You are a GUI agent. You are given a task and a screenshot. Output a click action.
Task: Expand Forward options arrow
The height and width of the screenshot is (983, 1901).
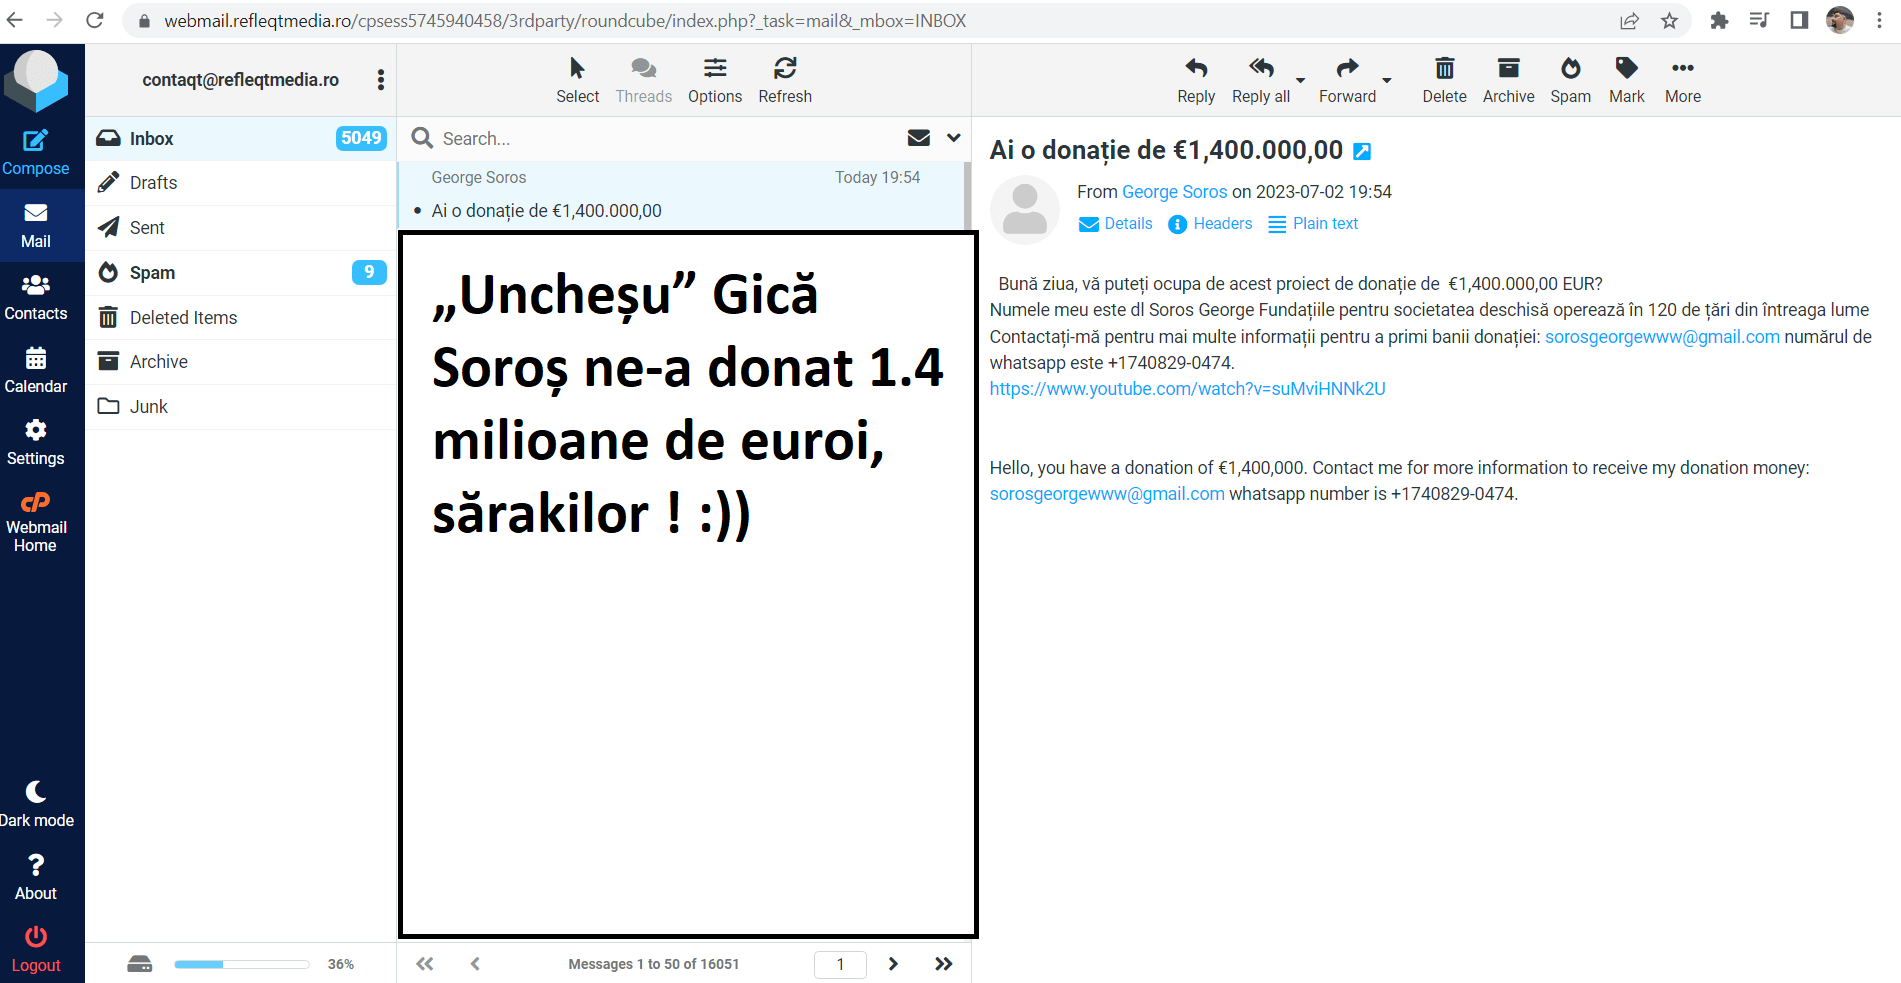click(1386, 80)
